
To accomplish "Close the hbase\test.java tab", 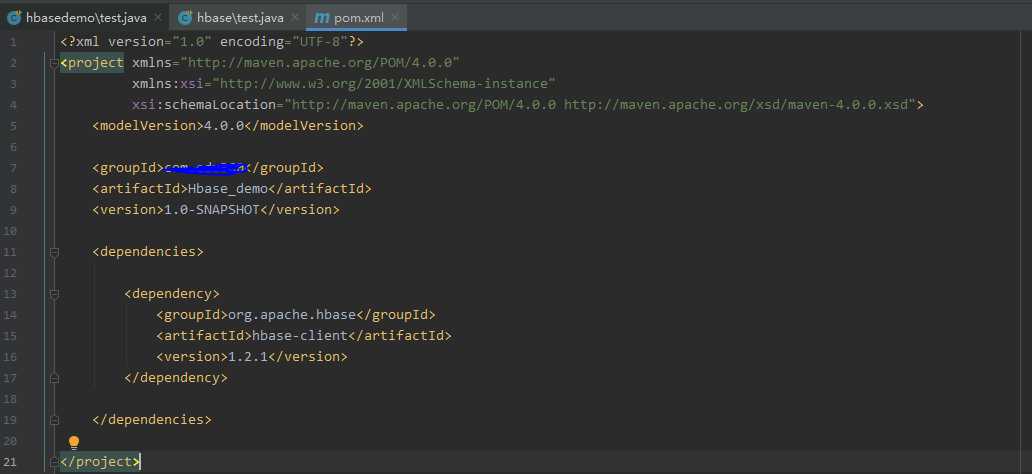I will (295, 18).
